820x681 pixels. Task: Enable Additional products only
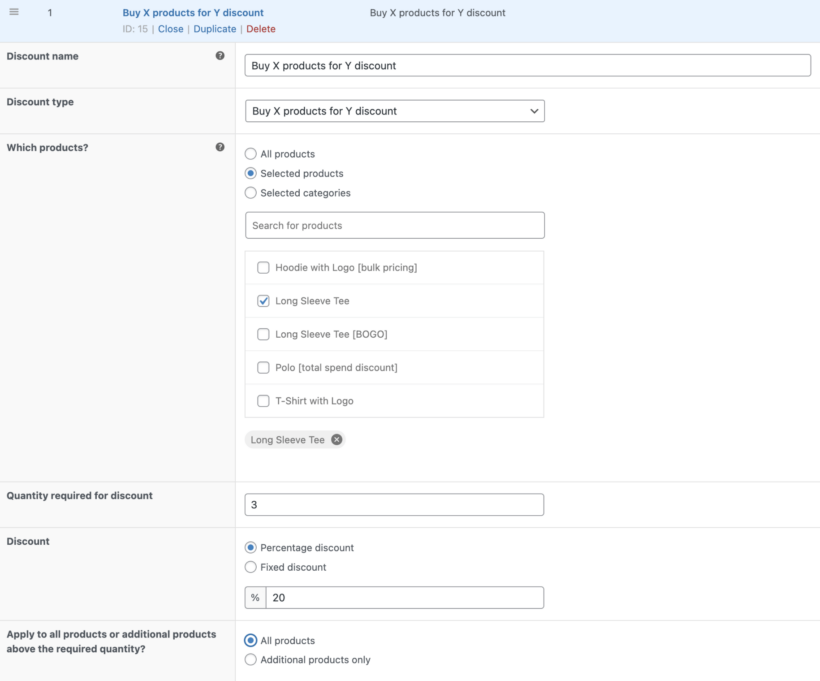(x=250, y=659)
